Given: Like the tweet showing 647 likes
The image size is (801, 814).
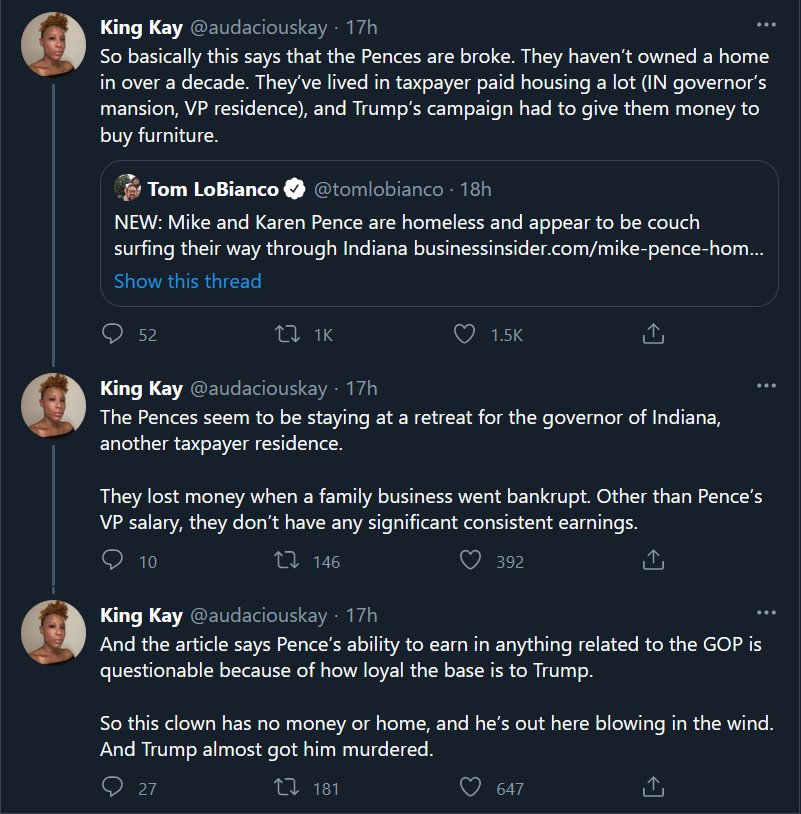Looking at the screenshot, I should pos(470,788).
